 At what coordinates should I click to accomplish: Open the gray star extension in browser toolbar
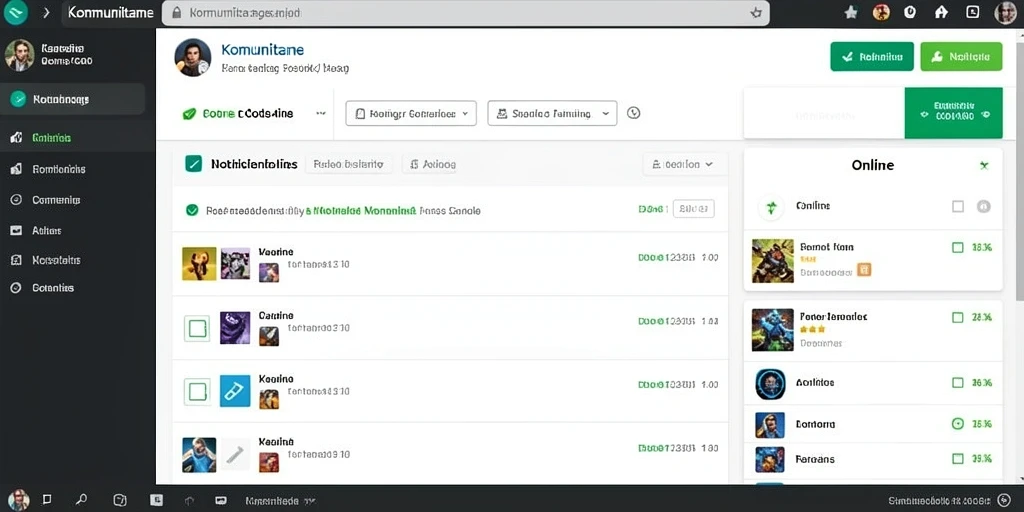click(850, 12)
